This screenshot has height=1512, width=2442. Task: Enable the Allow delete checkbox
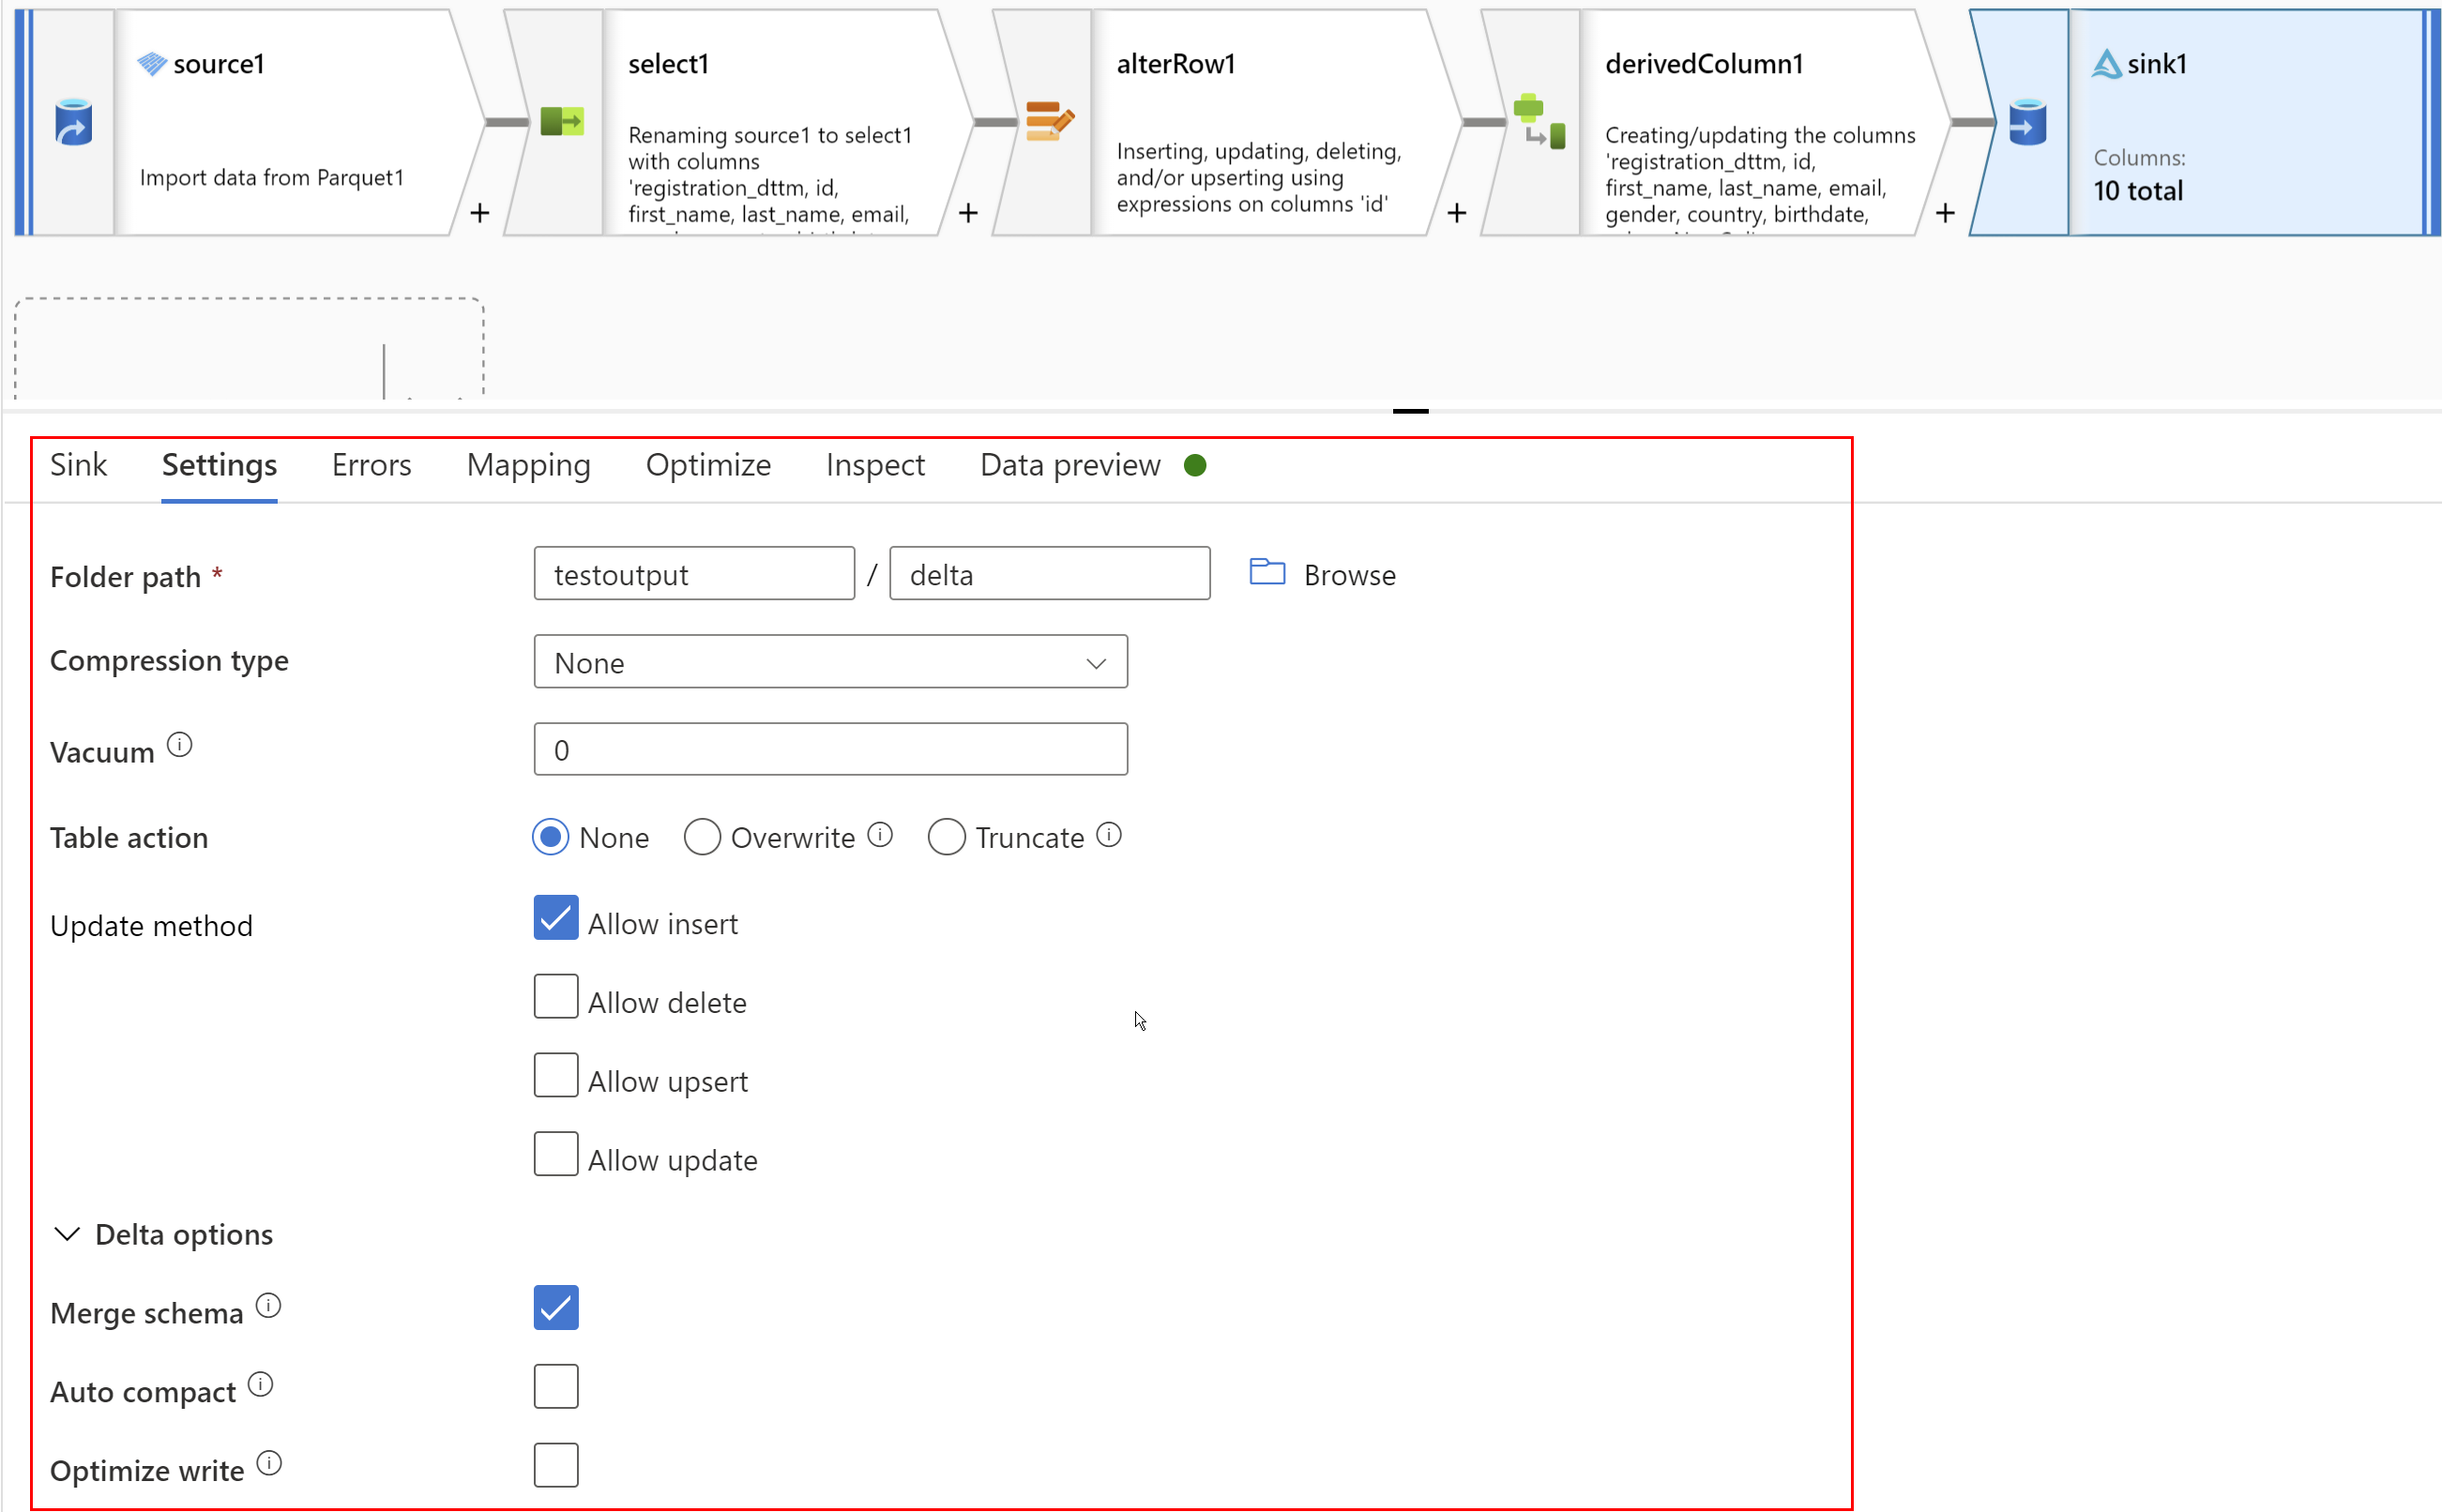(556, 996)
